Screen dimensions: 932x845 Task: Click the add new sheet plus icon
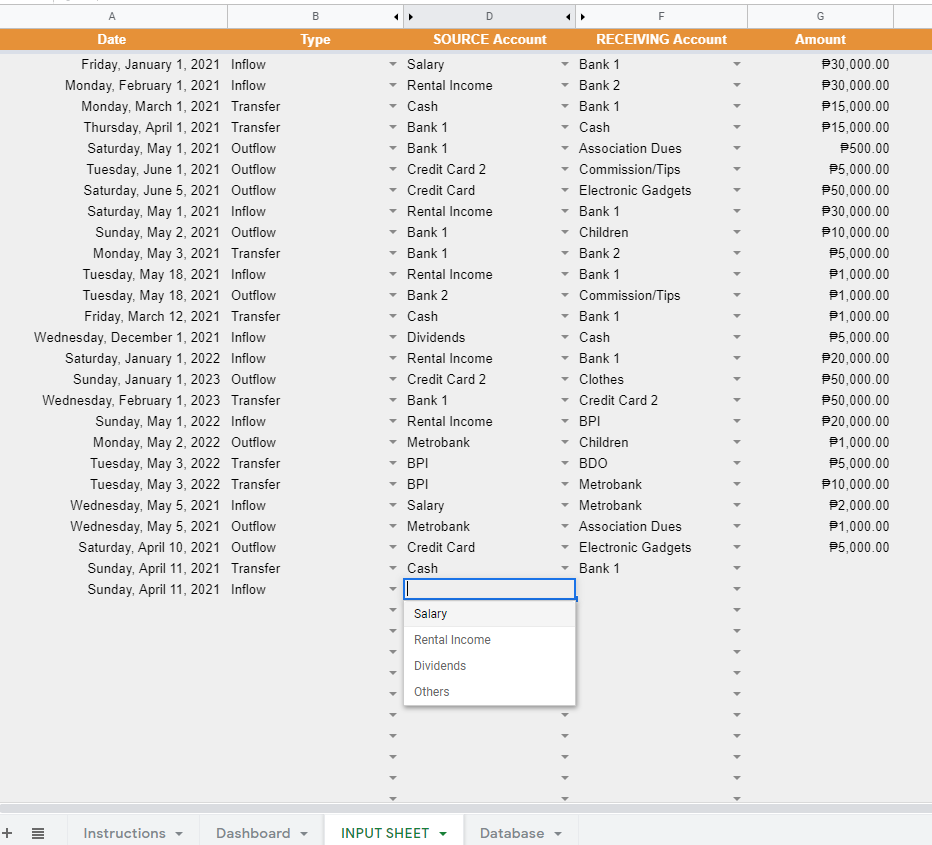[x=8, y=833]
